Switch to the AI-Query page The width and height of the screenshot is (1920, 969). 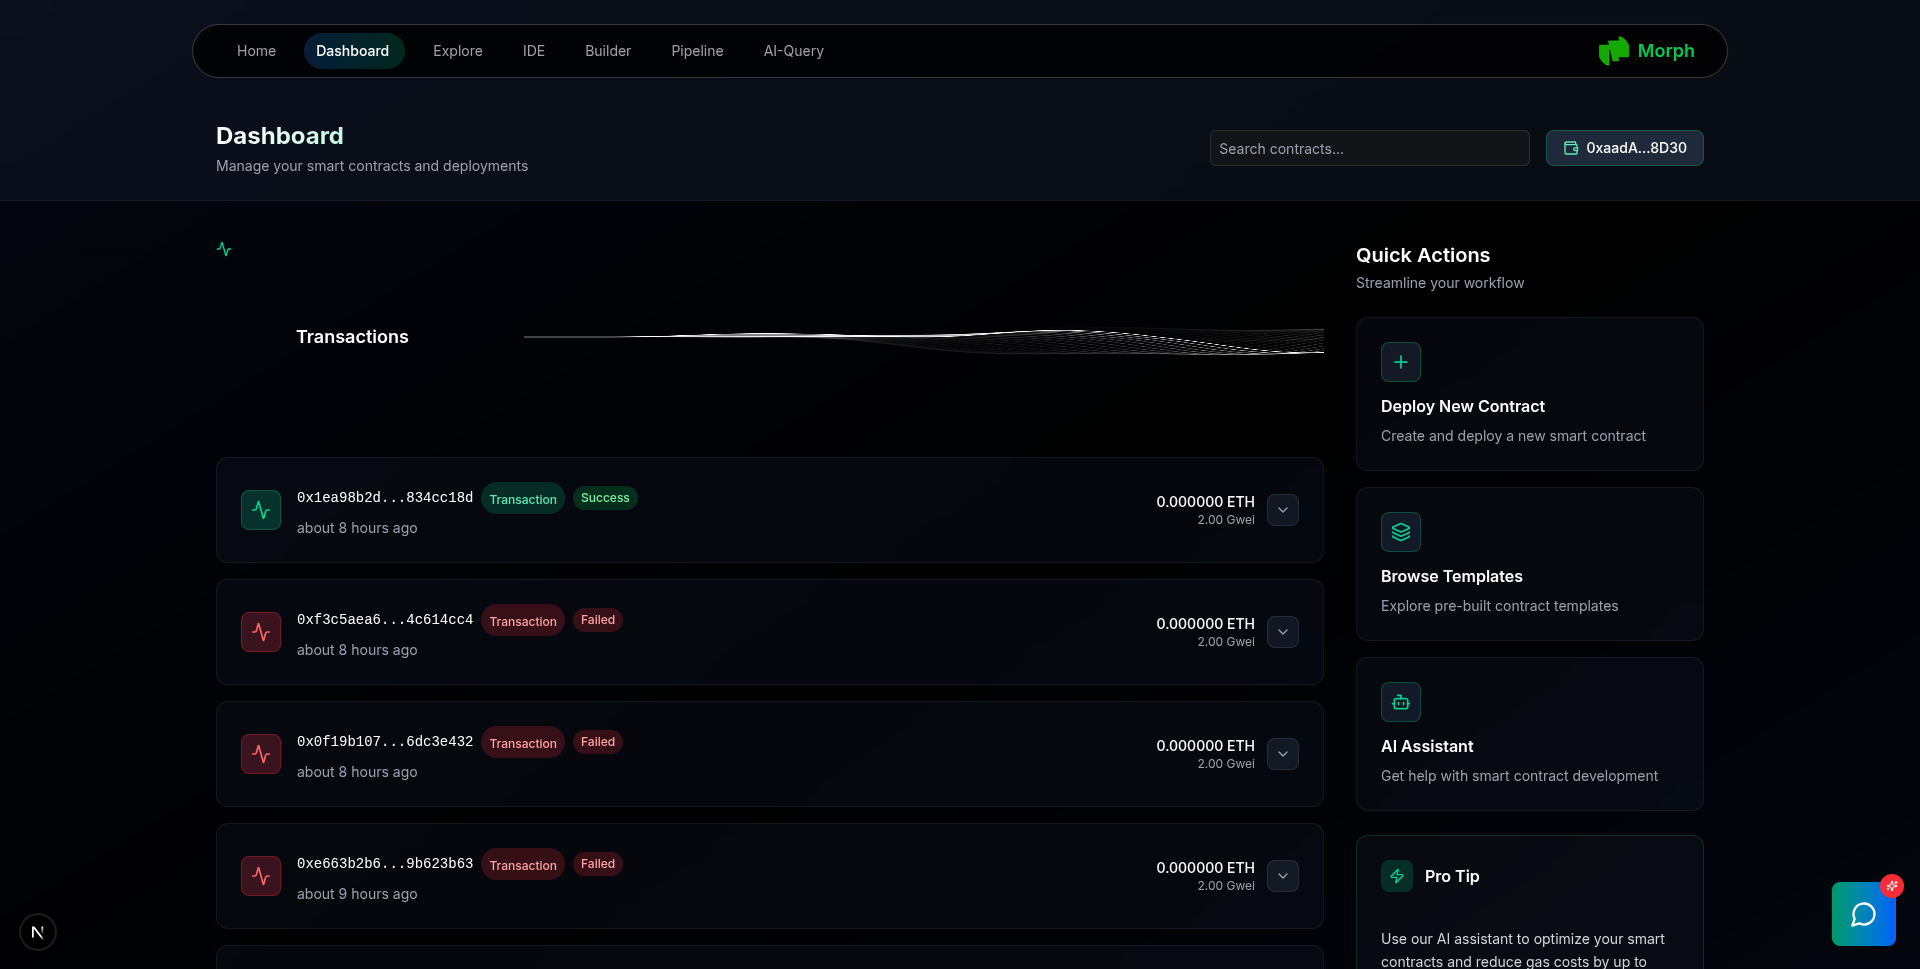(x=794, y=51)
